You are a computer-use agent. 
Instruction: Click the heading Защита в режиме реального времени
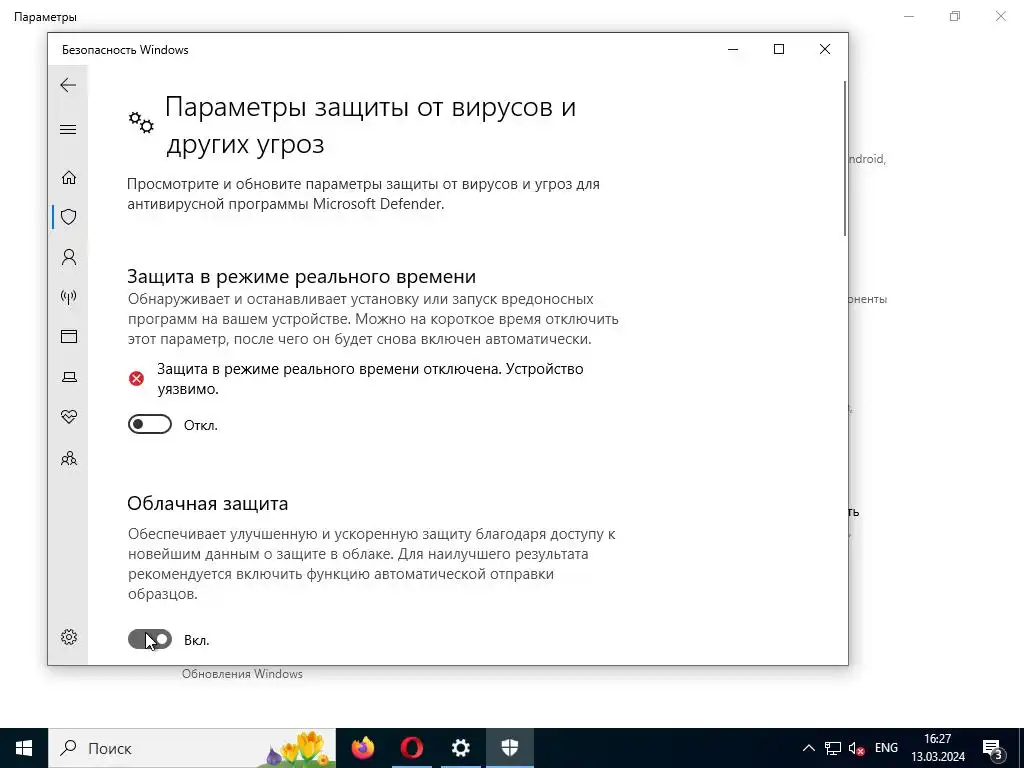pyautogui.click(x=301, y=276)
